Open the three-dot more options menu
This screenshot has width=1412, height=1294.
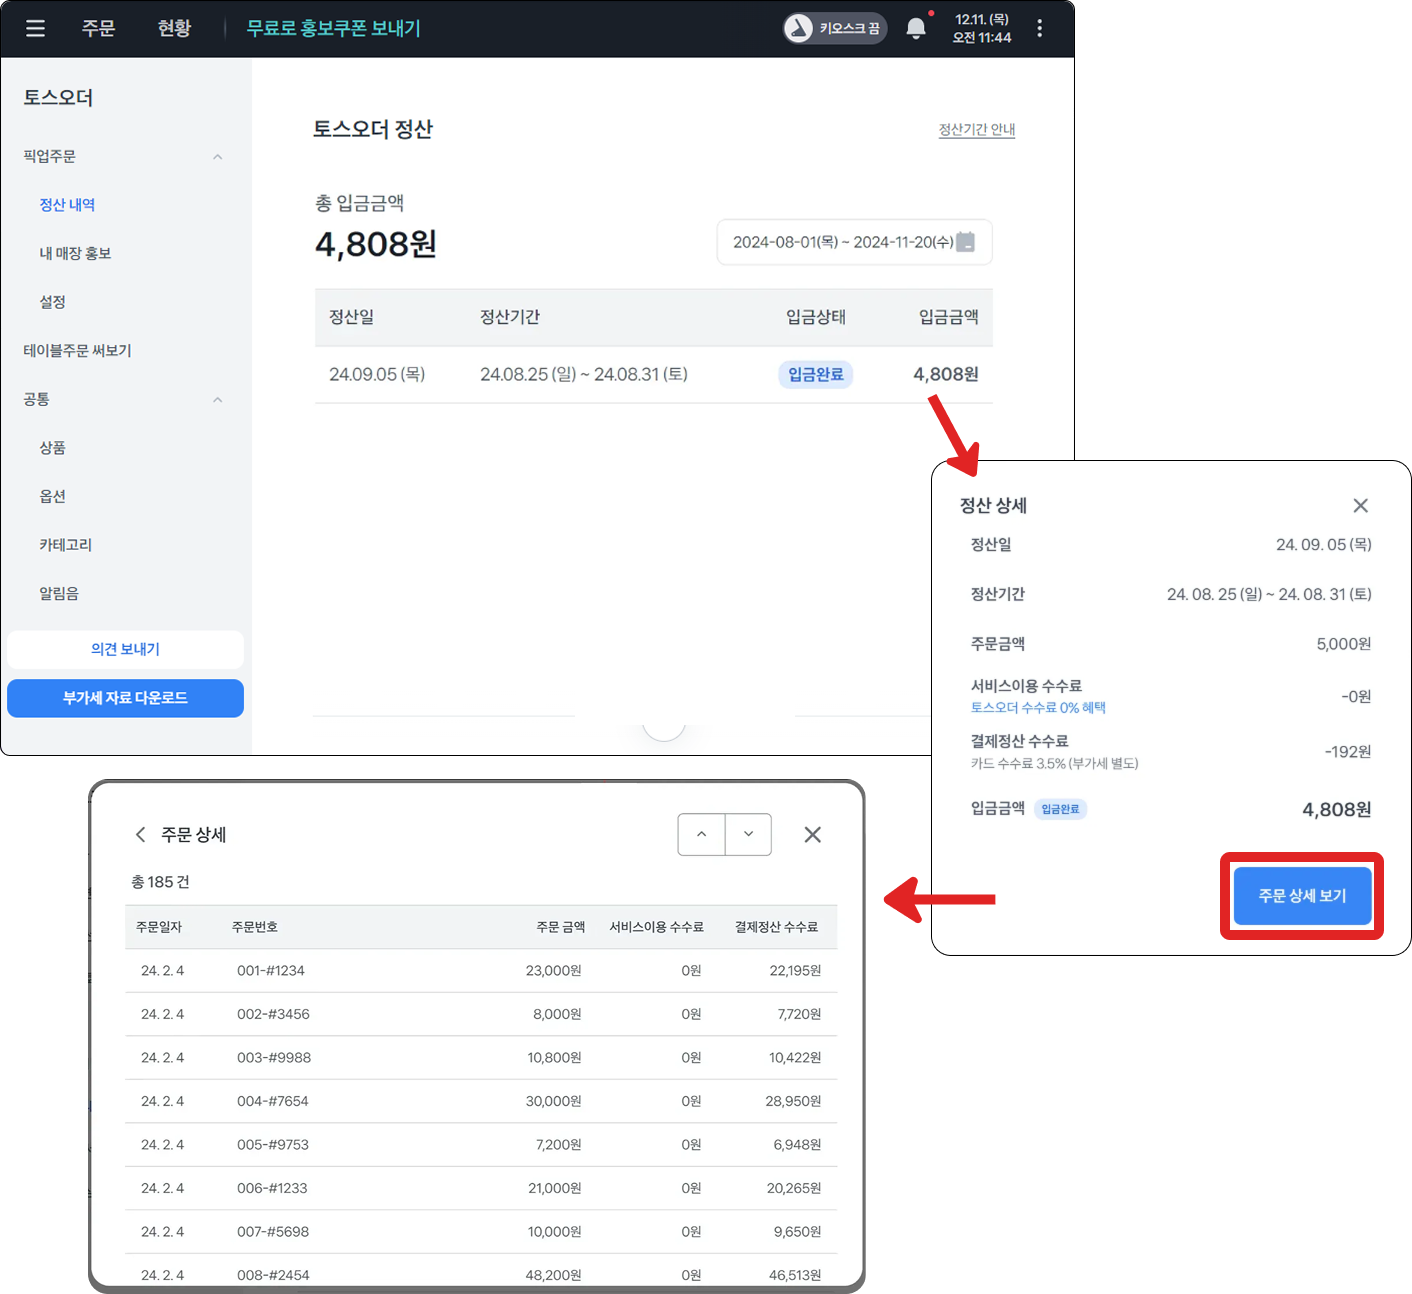[x=1040, y=28]
